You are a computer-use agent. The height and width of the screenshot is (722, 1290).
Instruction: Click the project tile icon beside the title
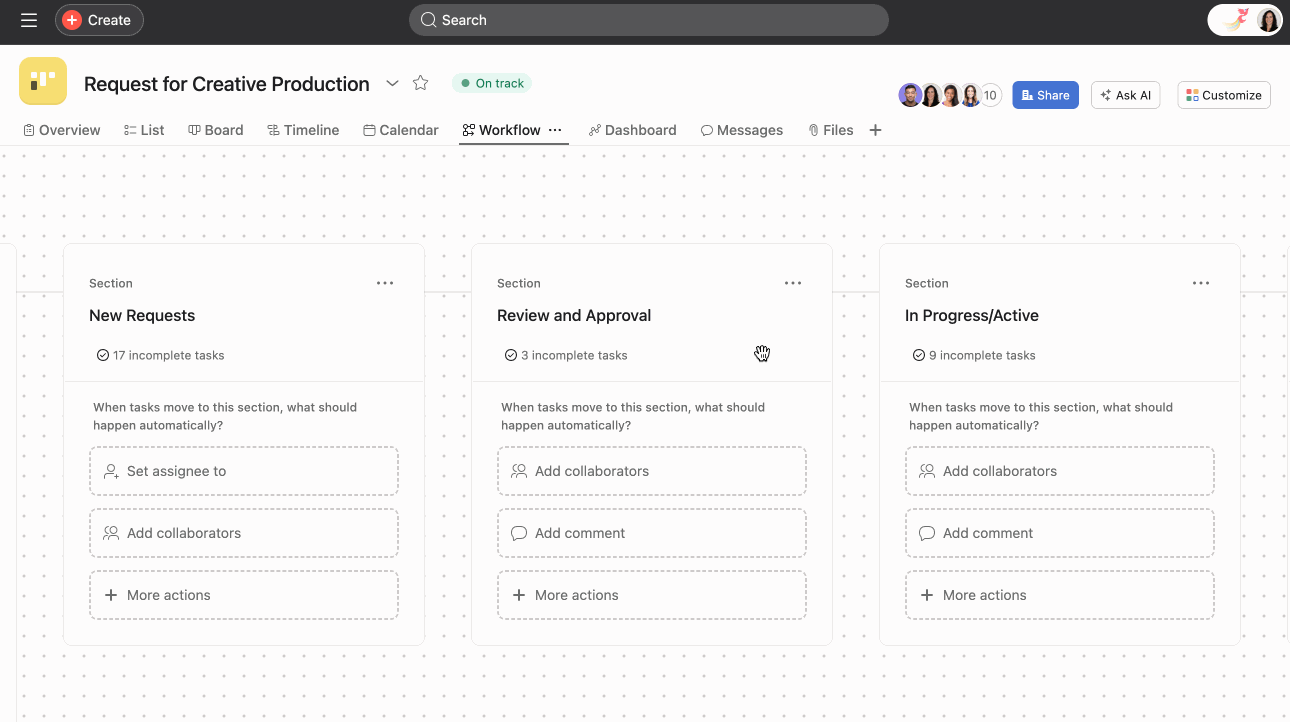[42, 80]
